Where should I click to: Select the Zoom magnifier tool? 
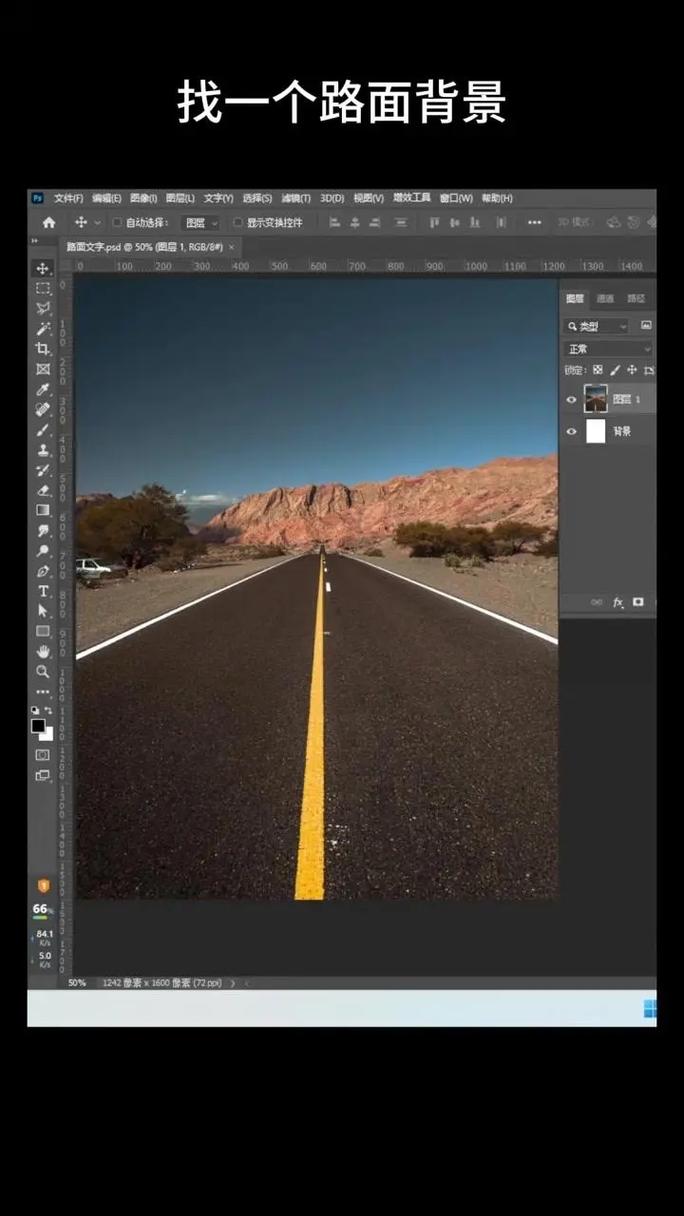[x=43, y=671]
